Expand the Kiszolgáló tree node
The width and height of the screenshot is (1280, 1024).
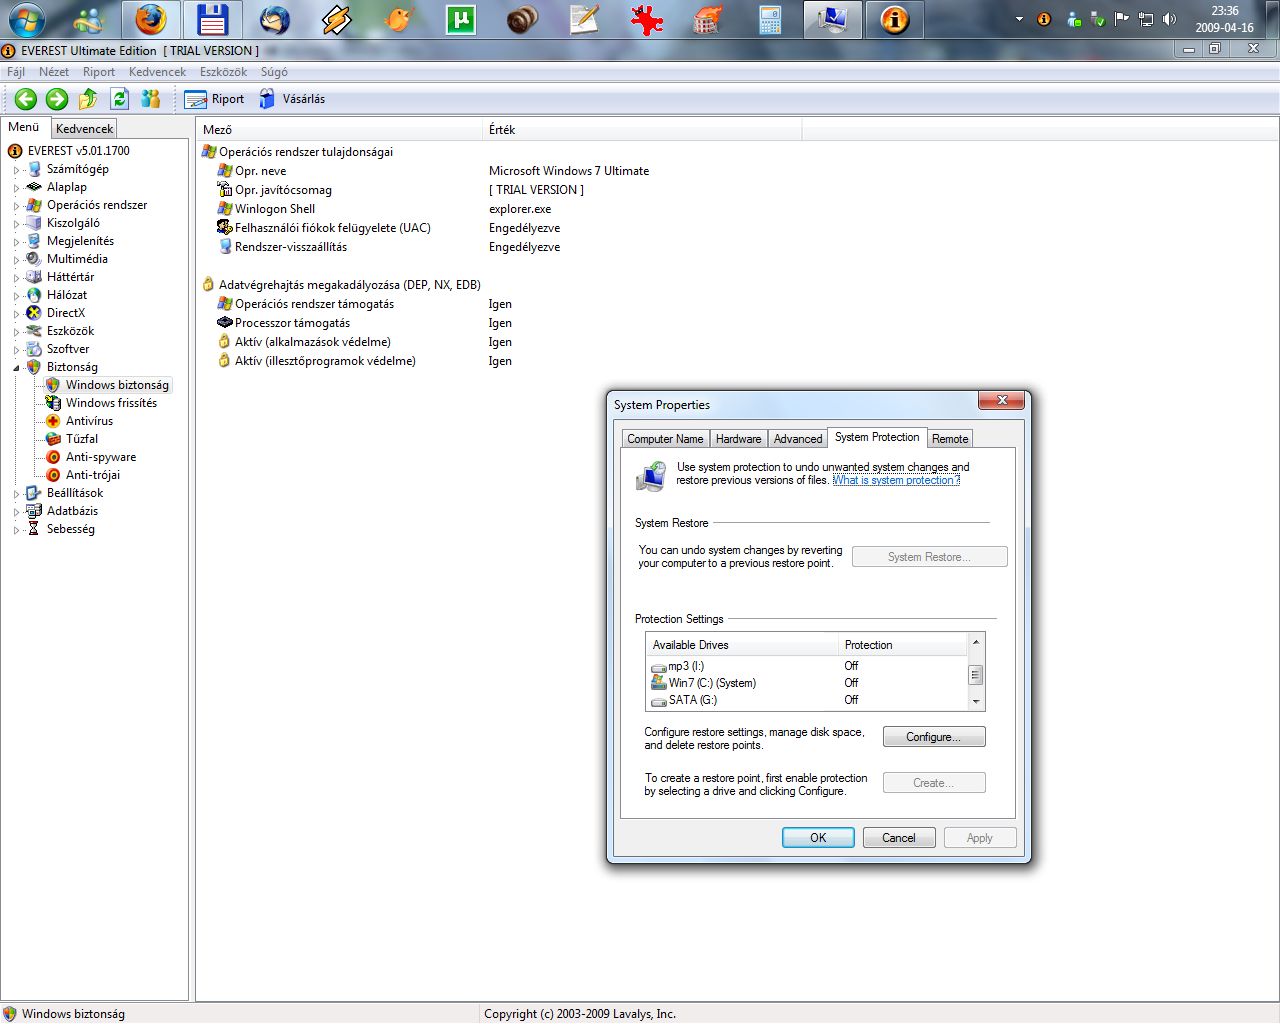tap(16, 224)
